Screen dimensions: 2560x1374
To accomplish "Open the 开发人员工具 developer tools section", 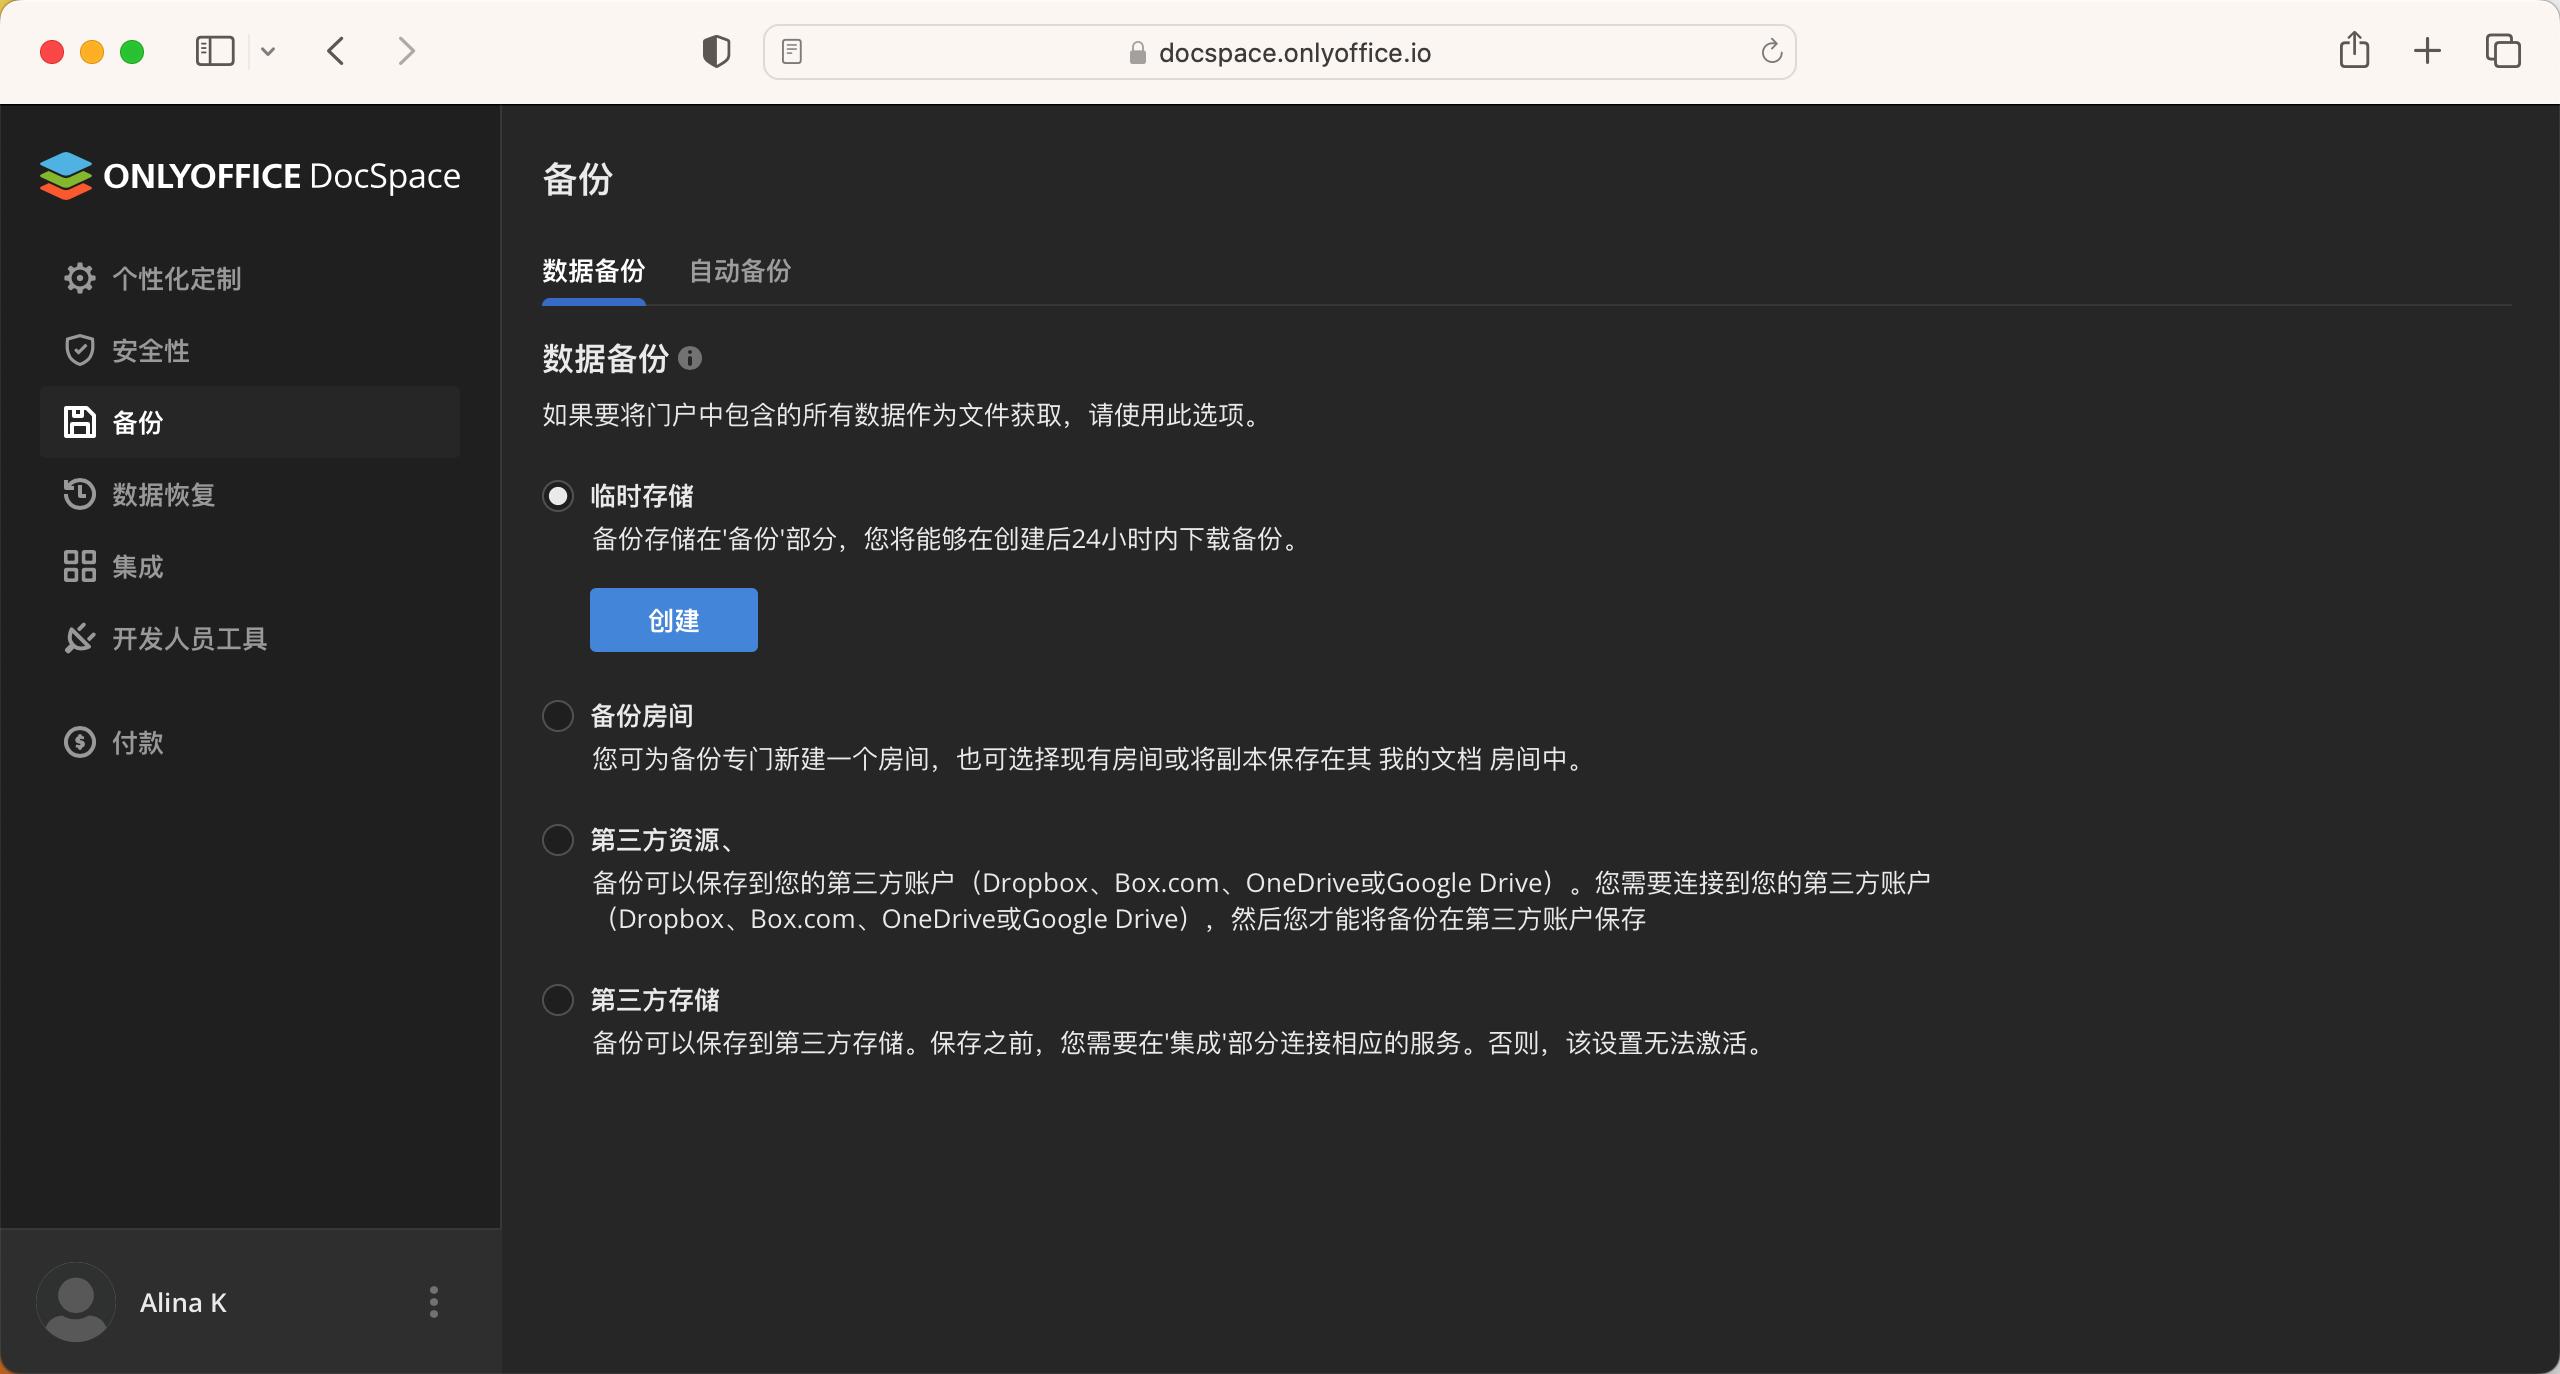I will pos(189,639).
